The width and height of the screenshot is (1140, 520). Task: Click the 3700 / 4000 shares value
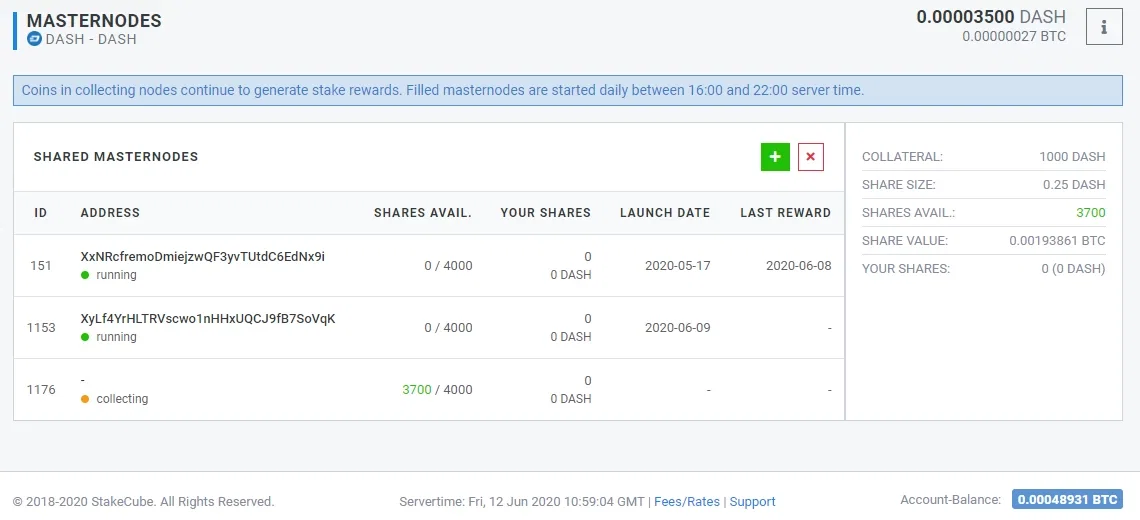(437, 390)
